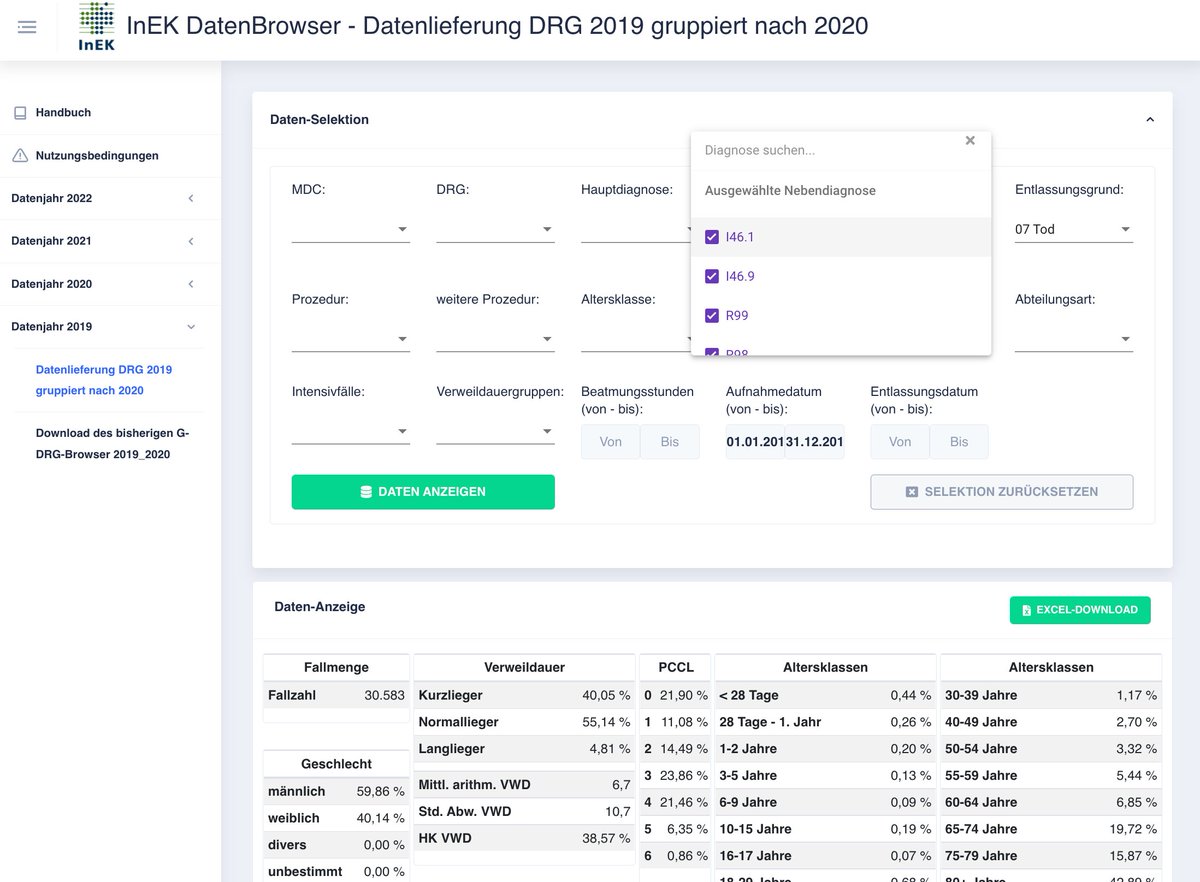The height and width of the screenshot is (882, 1200).
Task: Open the MDC dropdown
Action: (x=351, y=229)
